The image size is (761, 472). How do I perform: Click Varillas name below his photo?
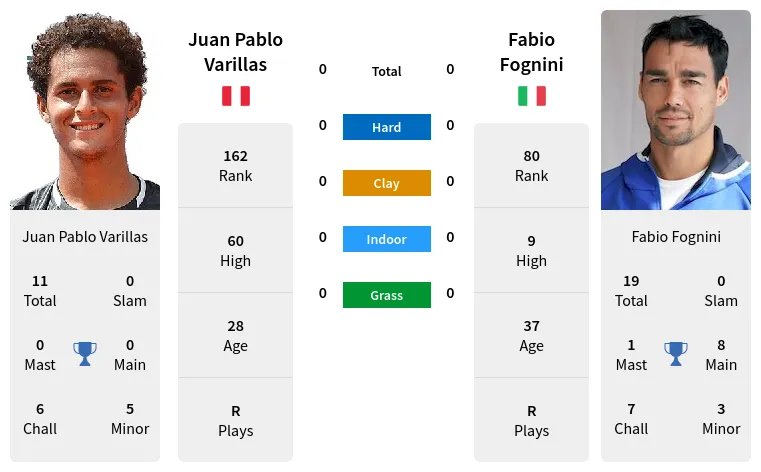pyautogui.click(x=85, y=237)
